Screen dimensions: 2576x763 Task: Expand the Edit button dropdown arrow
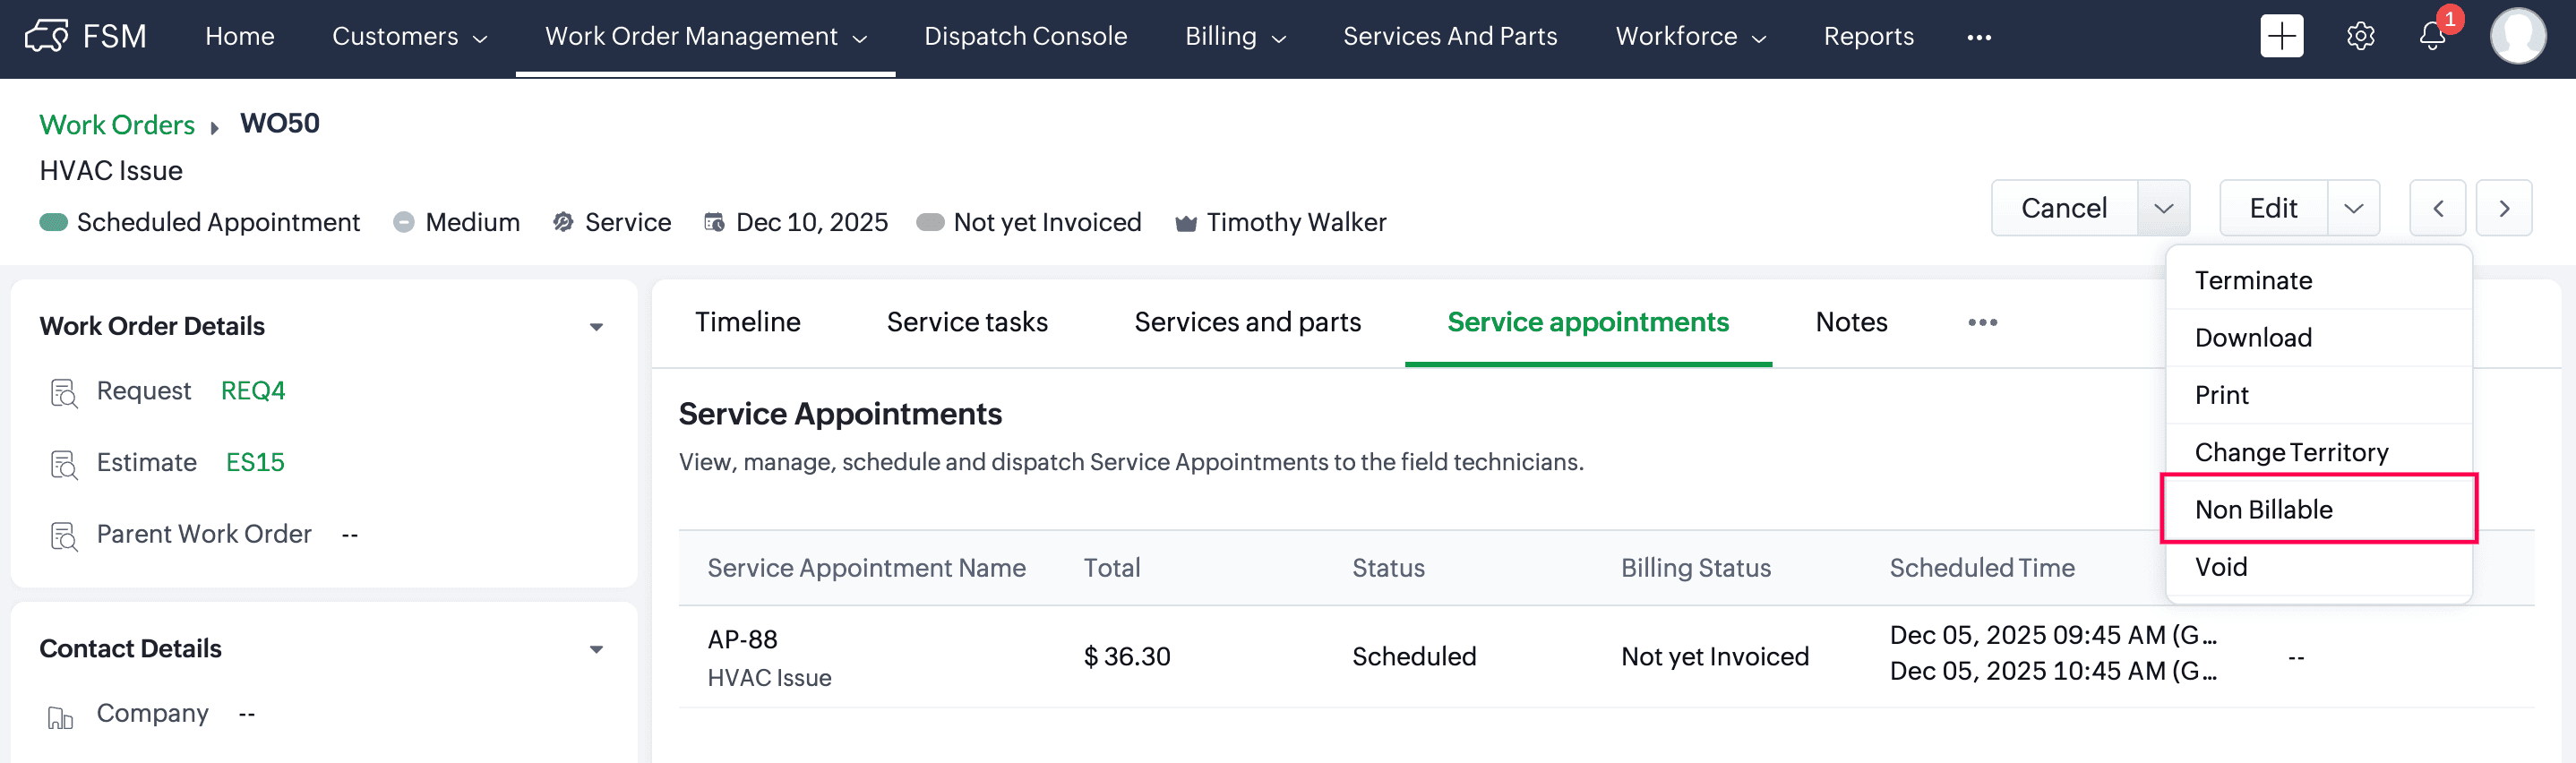[2353, 208]
